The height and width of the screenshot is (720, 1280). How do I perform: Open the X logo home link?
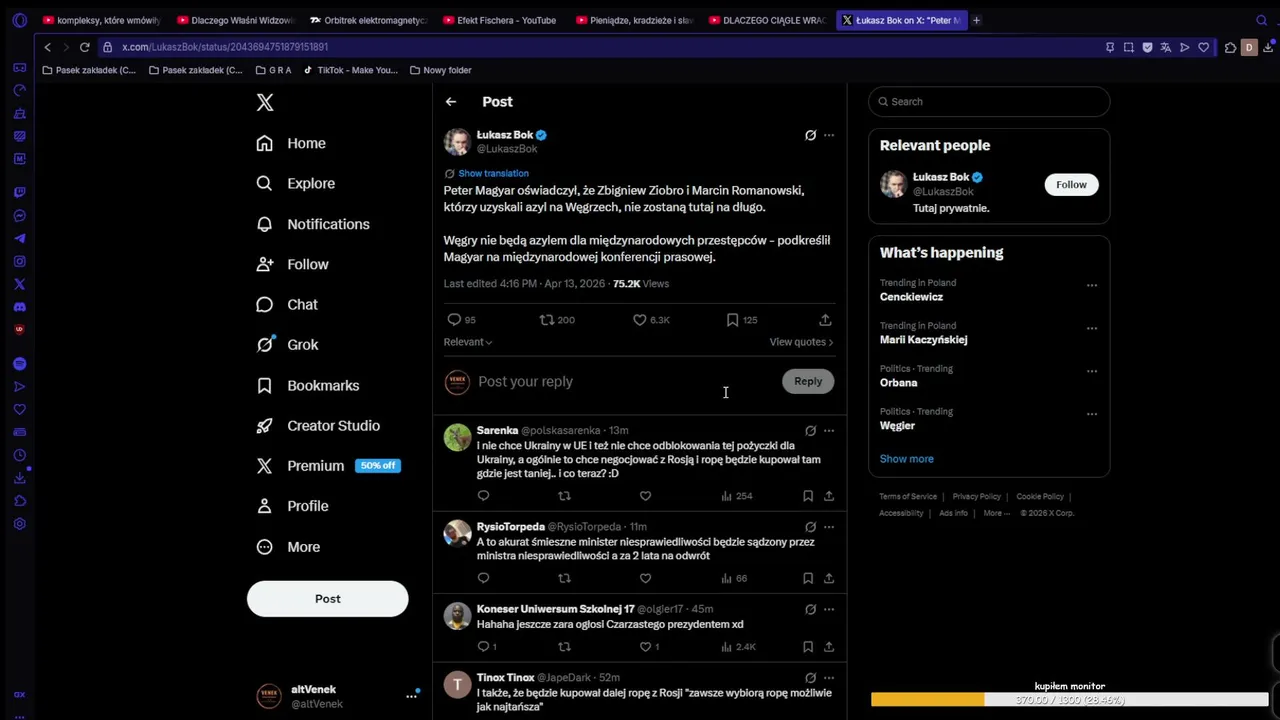(265, 102)
